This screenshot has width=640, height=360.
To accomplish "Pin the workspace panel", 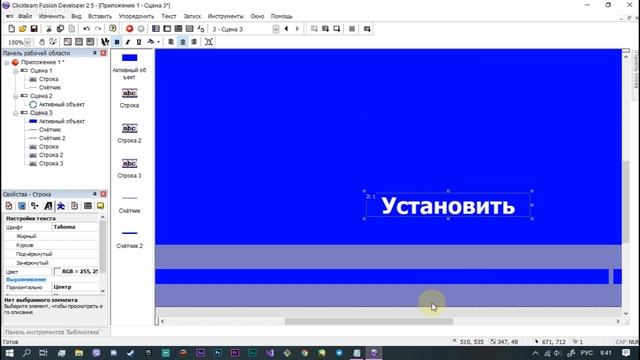I will [95, 53].
